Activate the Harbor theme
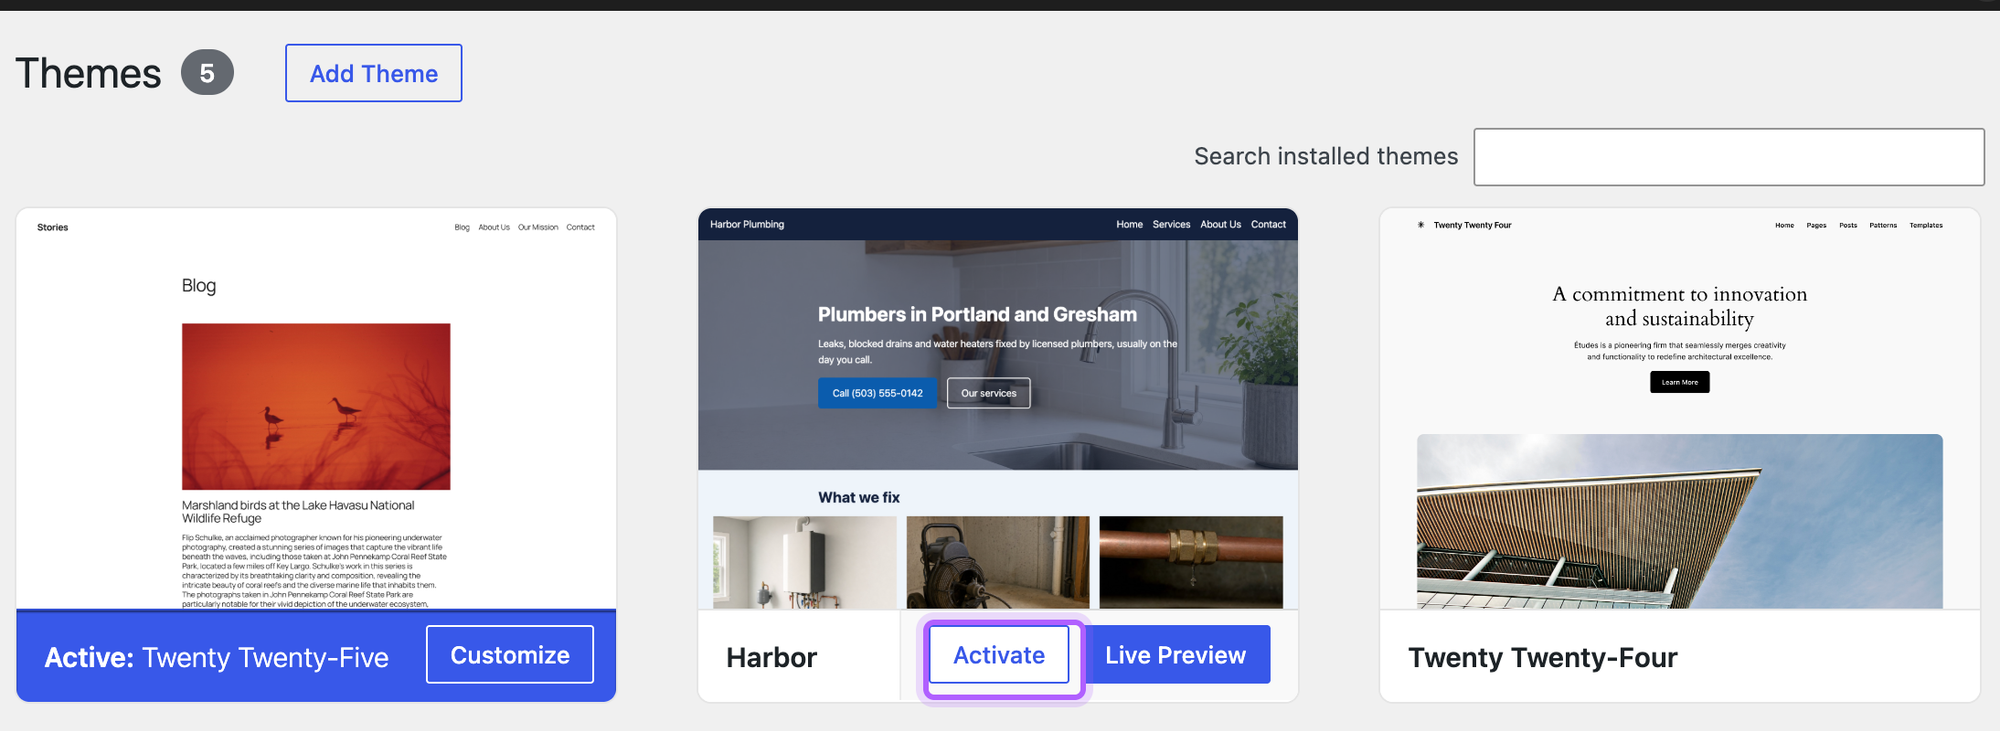Image resolution: width=2000 pixels, height=731 pixels. [999, 655]
